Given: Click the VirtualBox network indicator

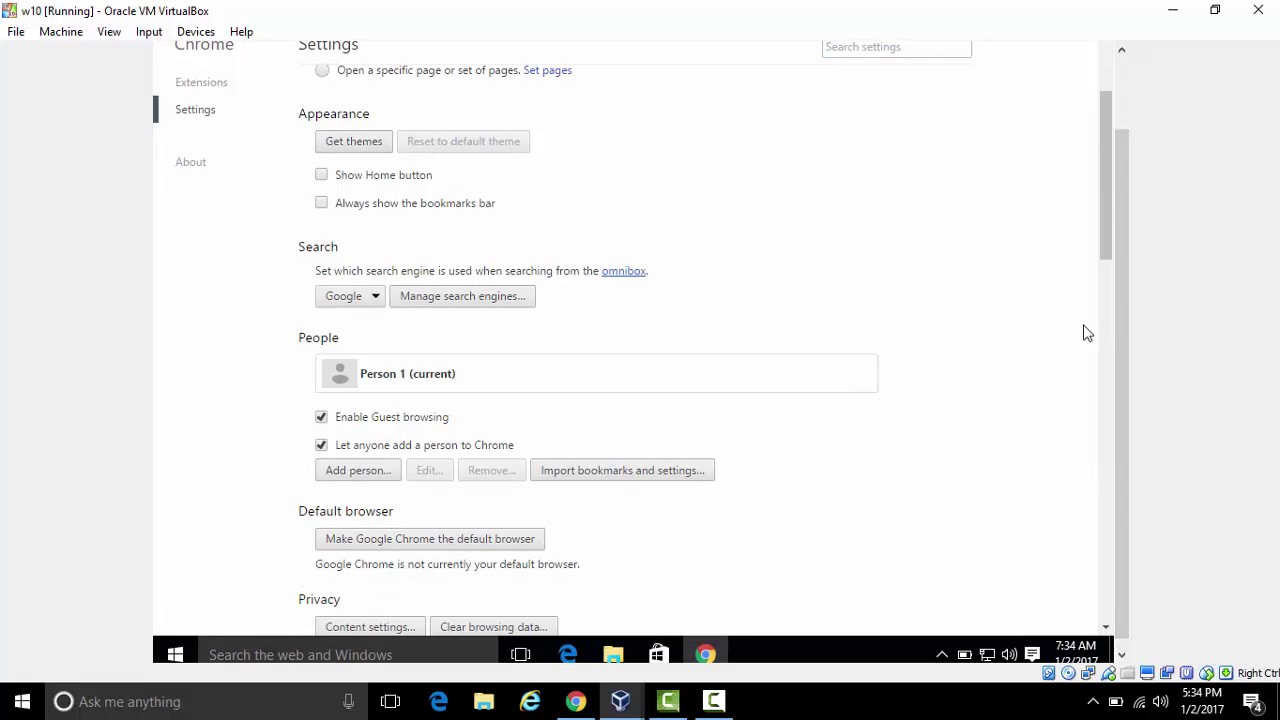Looking at the screenshot, I should (1088, 673).
